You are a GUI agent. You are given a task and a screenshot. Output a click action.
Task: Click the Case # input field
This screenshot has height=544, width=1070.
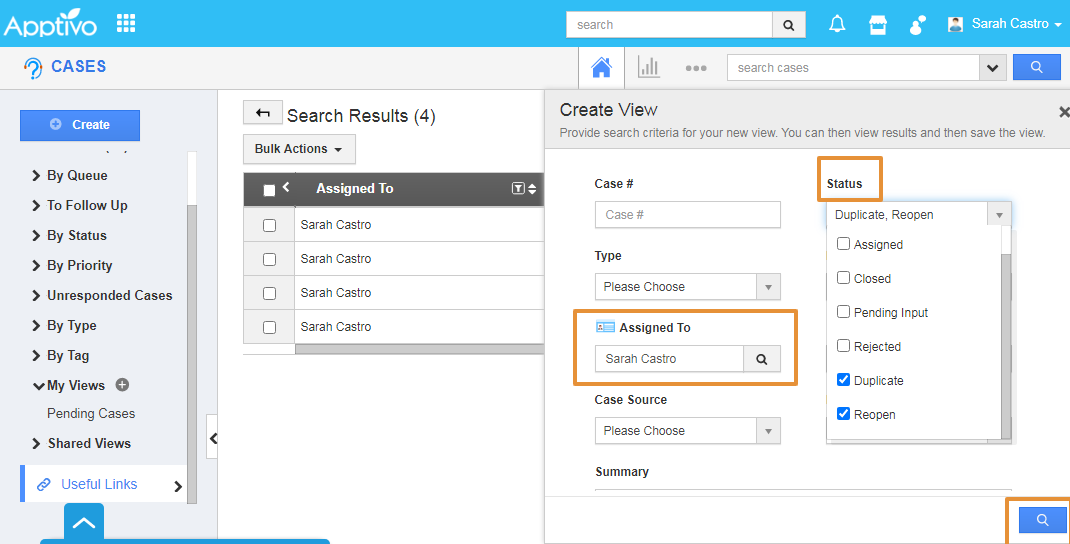(x=687, y=215)
